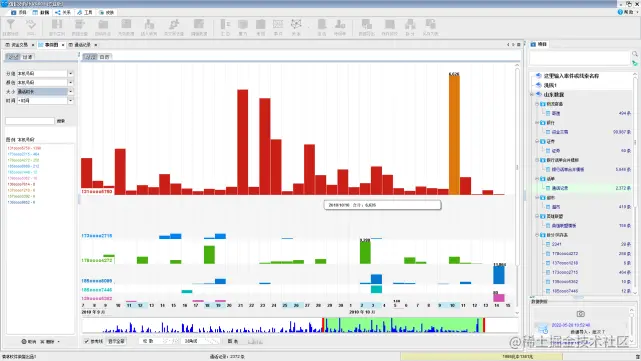The height and width of the screenshot is (361, 641).
Task: Click the folder icon in the toolbar
Action: 103,25
